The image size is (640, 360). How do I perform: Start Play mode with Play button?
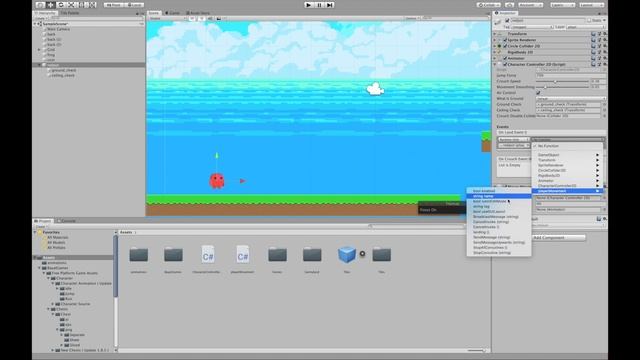click(309, 5)
